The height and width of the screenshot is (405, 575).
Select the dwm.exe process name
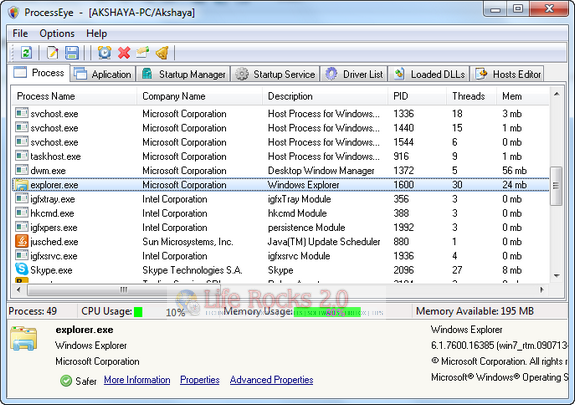[48, 171]
